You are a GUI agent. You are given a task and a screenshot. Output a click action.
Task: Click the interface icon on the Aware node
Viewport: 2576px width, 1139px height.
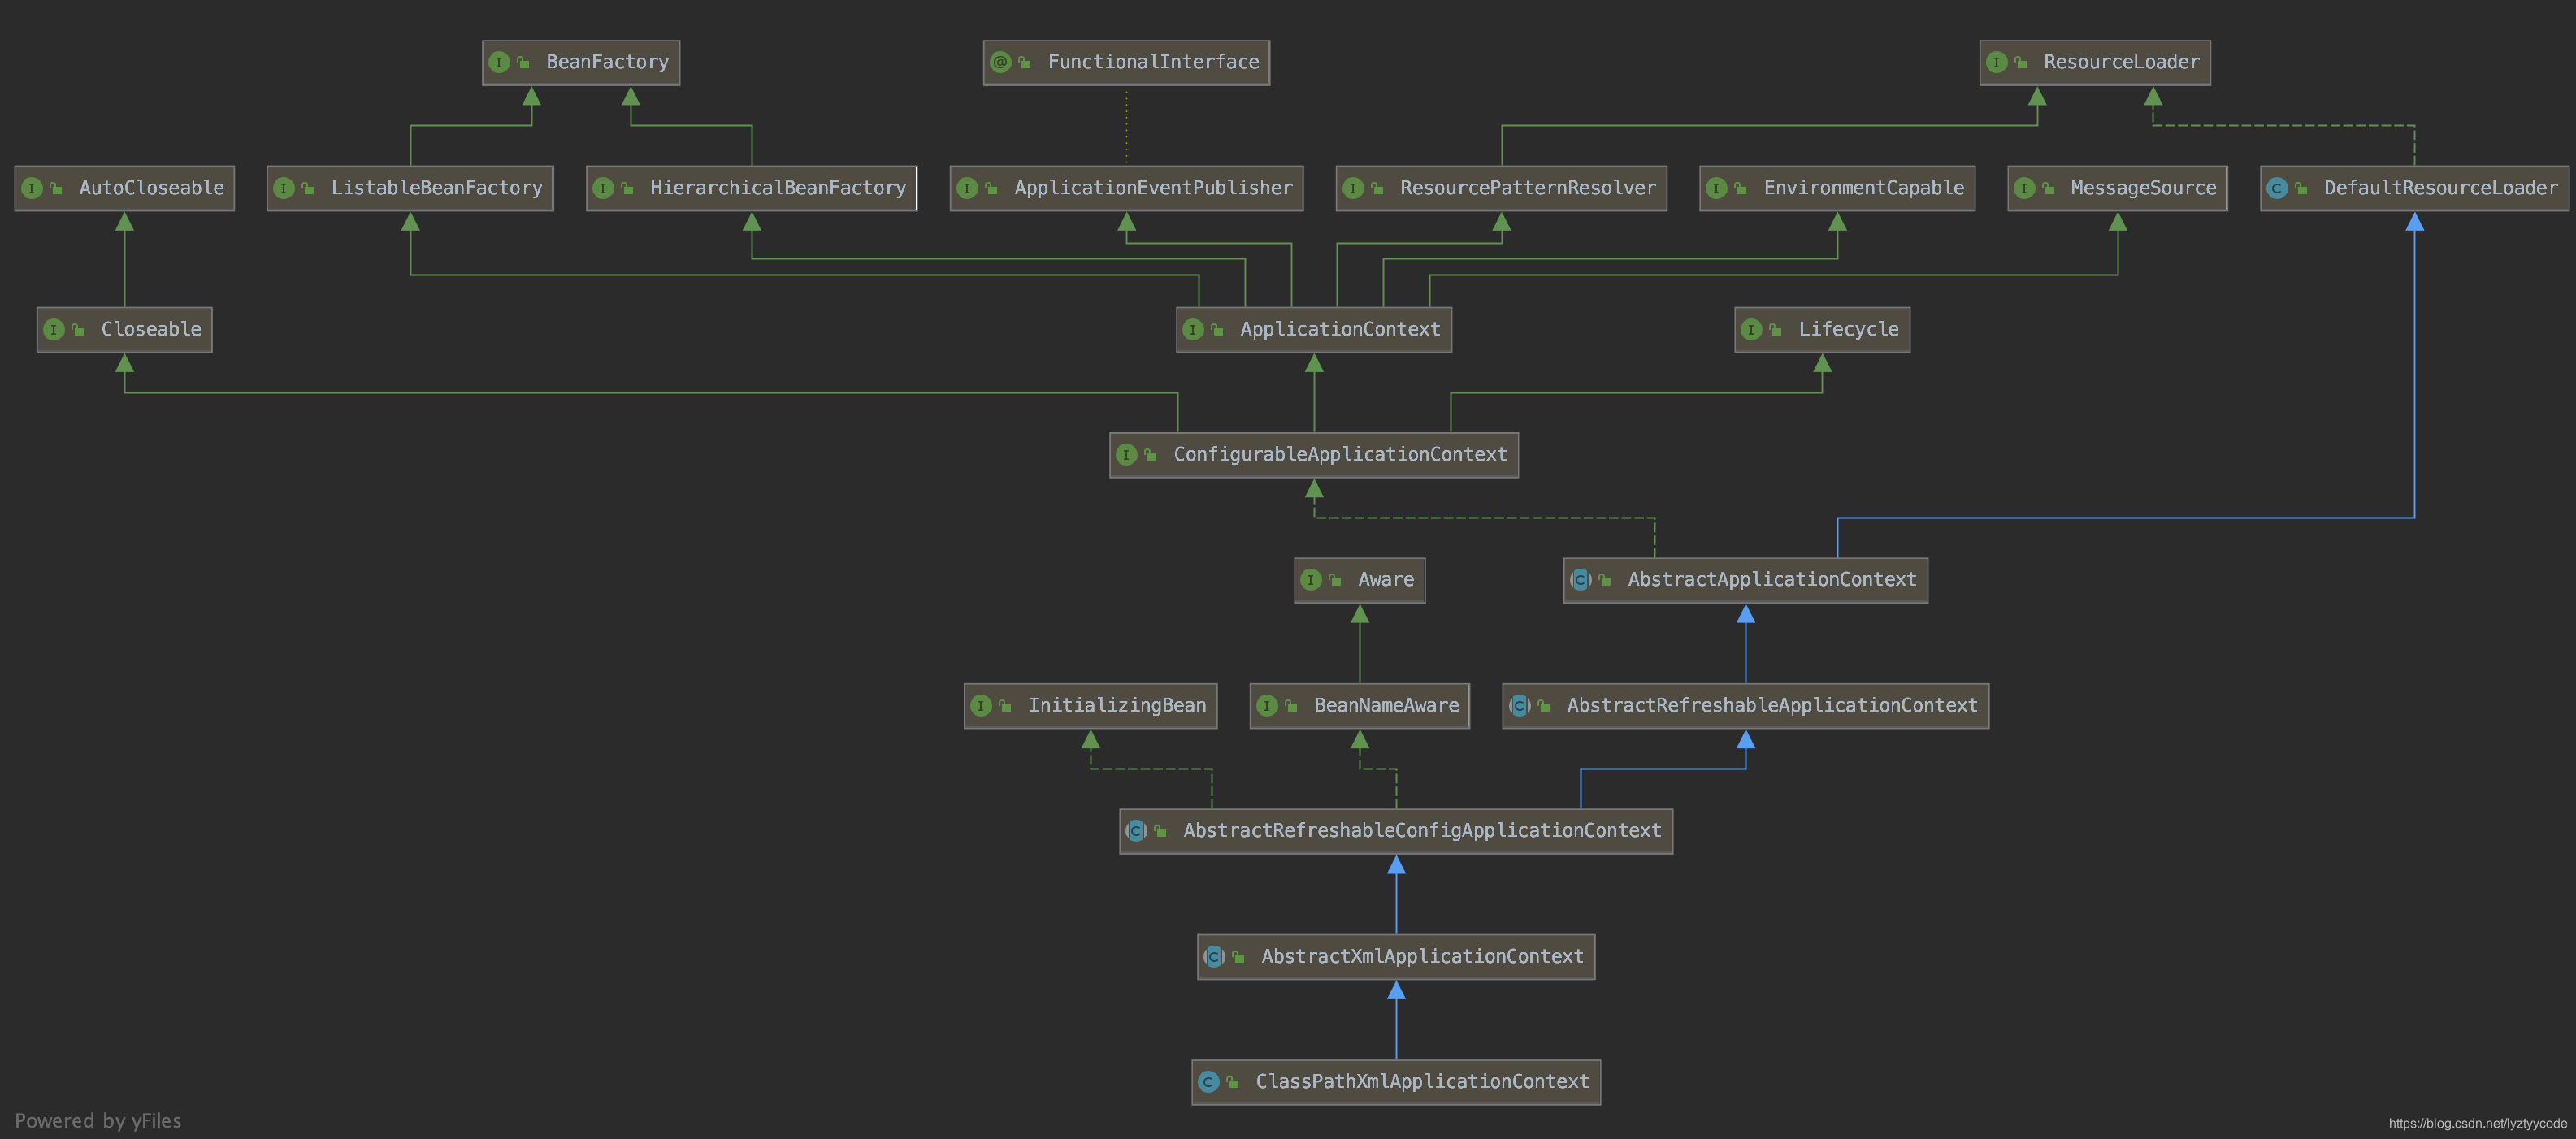coord(1310,580)
